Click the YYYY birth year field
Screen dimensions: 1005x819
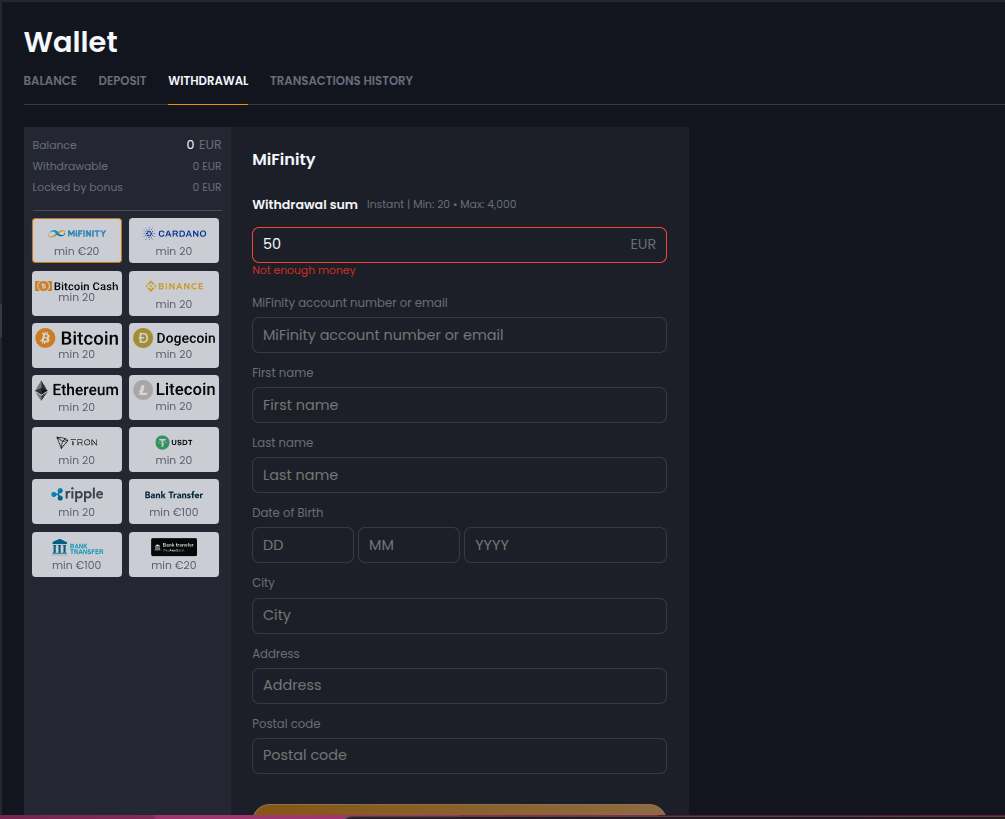point(564,546)
